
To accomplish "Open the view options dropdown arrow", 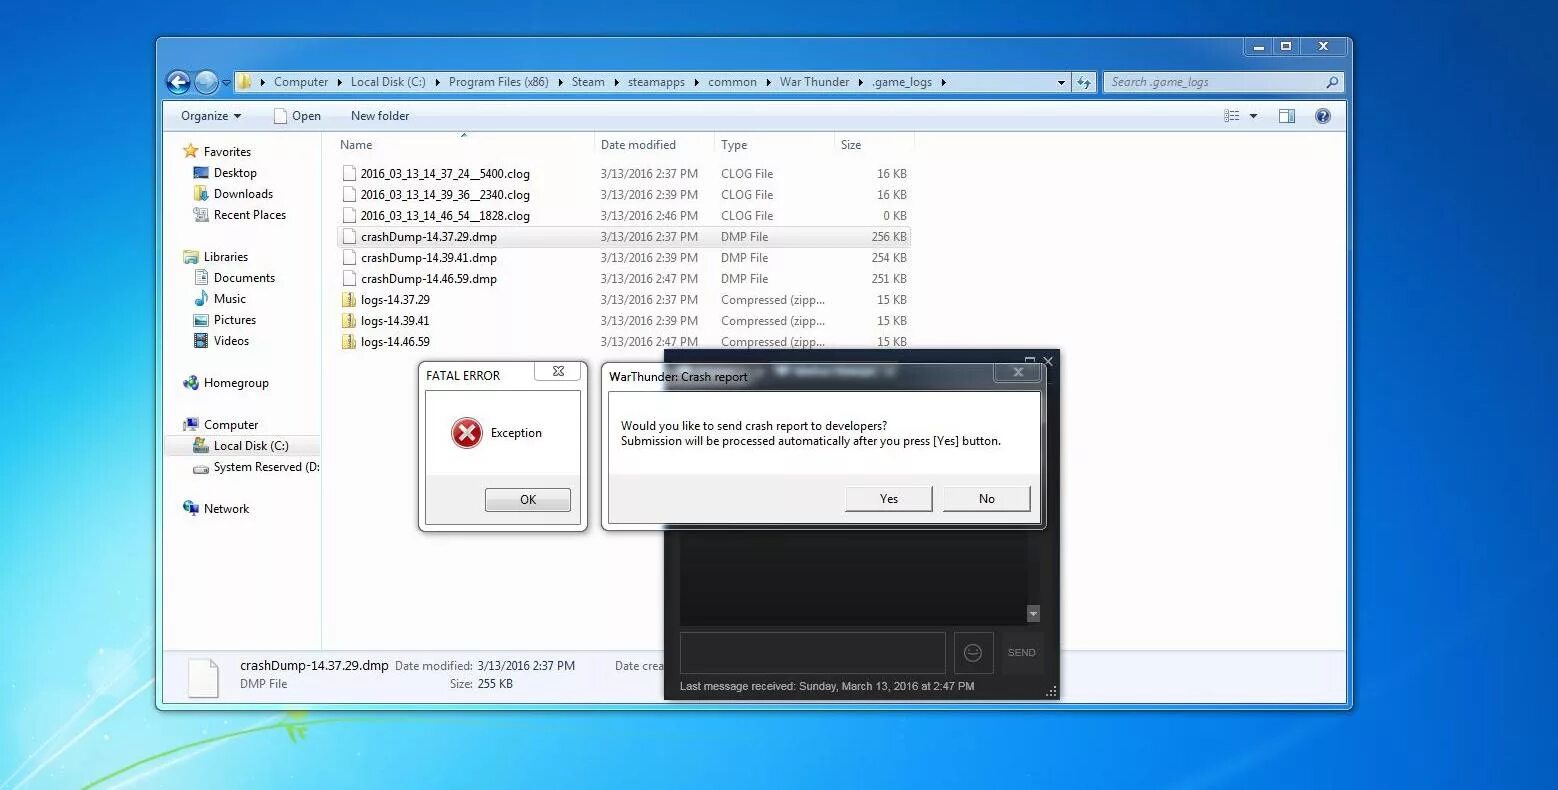I will 1253,116.
